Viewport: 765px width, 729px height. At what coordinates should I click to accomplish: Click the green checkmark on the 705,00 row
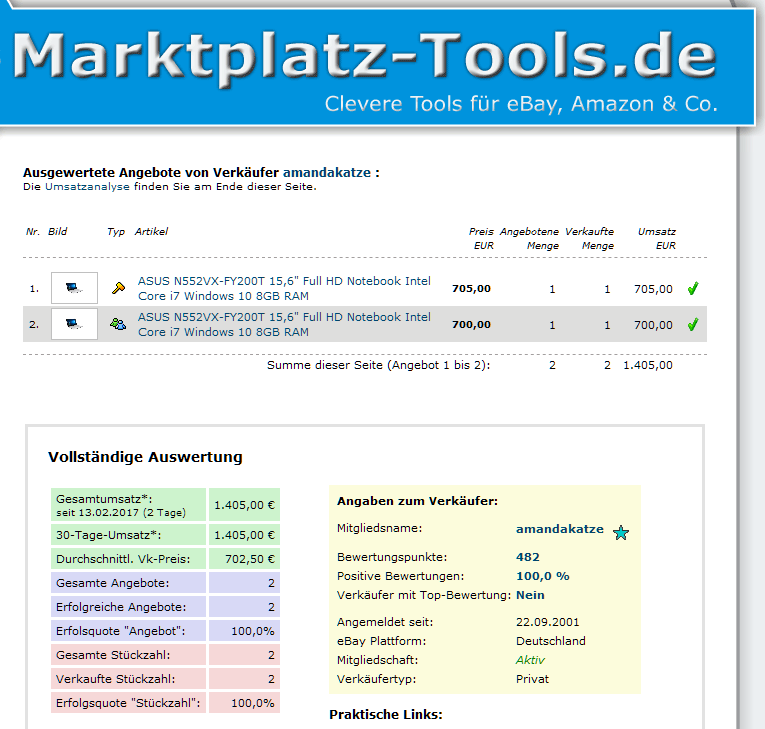click(692, 289)
